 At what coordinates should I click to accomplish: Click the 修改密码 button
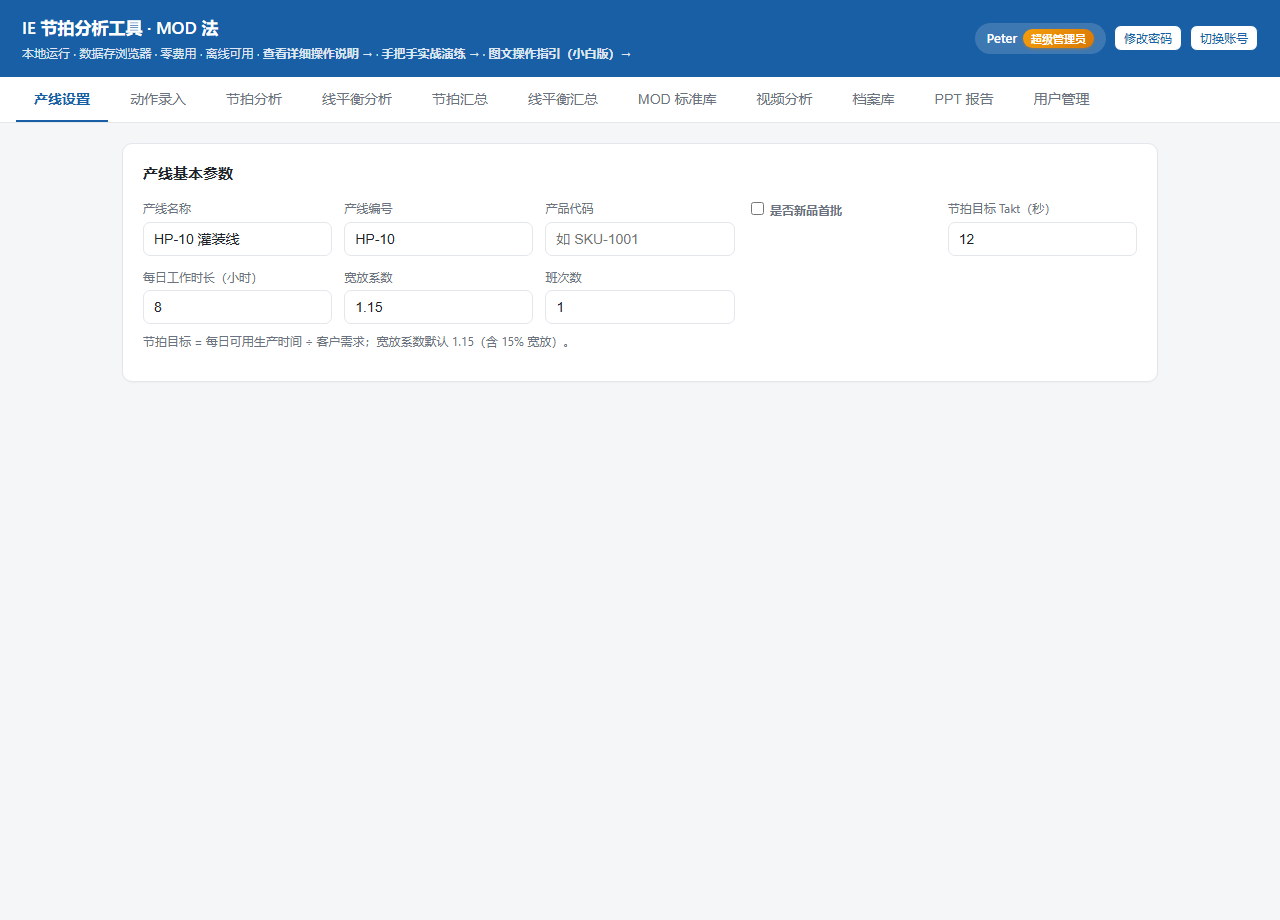click(1148, 38)
